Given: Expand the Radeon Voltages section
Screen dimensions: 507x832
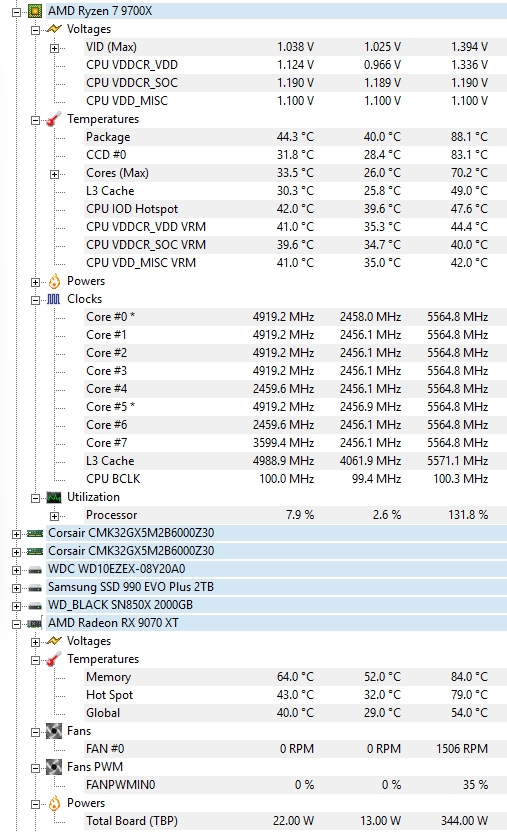Looking at the screenshot, I should click(x=36, y=642).
